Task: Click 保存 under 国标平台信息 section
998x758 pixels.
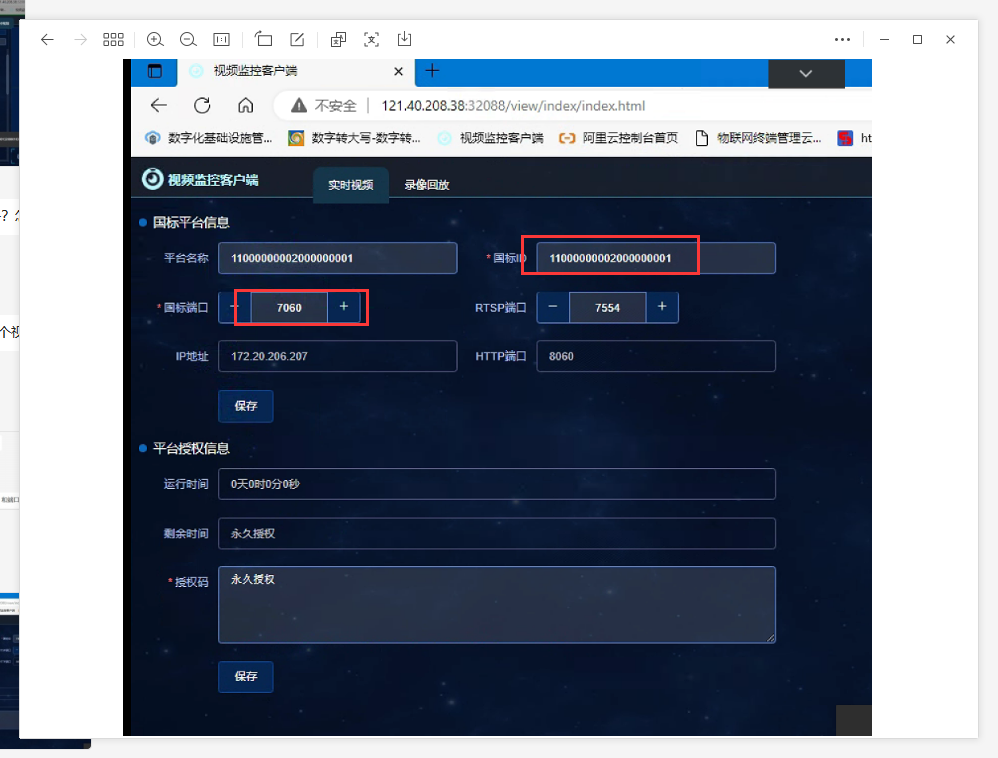Action: click(x=245, y=406)
